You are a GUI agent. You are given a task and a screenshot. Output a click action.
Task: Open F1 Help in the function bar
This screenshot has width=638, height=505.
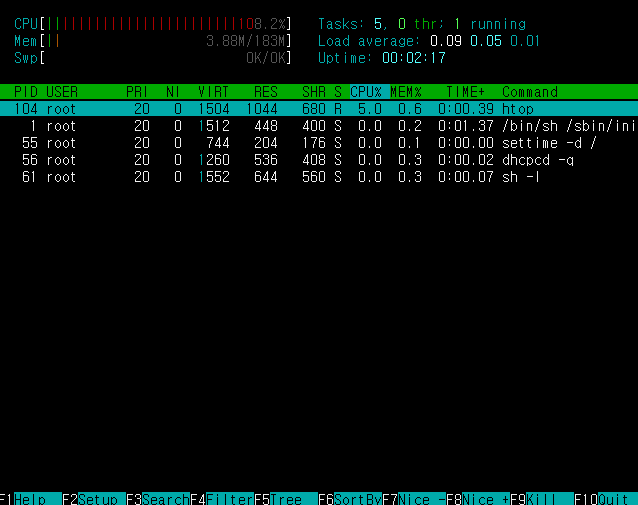tap(31, 499)
